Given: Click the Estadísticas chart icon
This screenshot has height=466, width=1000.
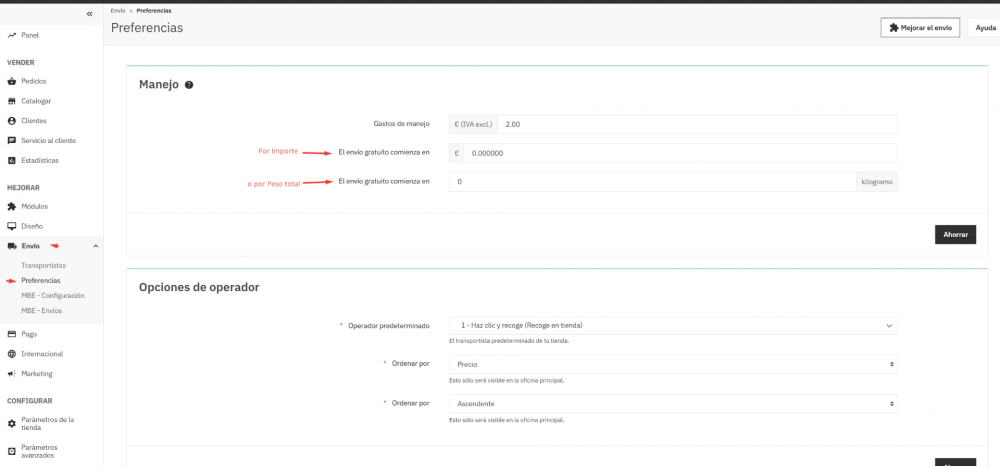Looking at the screenshot, I should [11, 160].
